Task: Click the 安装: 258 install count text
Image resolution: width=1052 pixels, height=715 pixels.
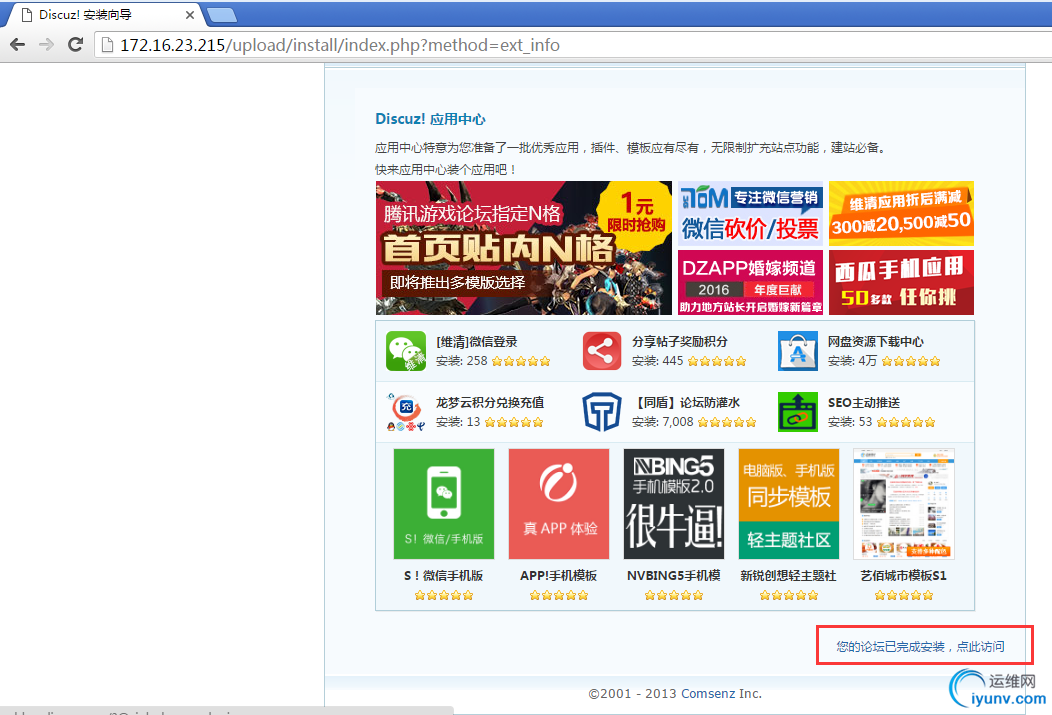Action: click(462, 361)
